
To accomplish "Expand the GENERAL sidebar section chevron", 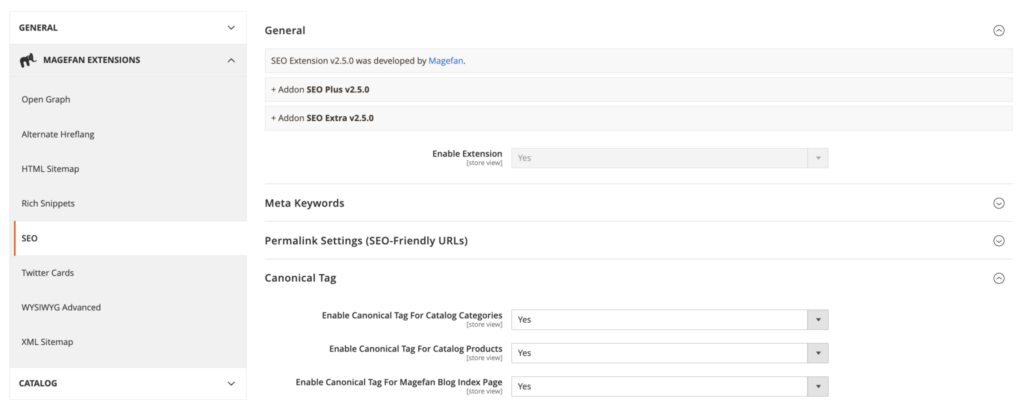I will pos(231,28).
